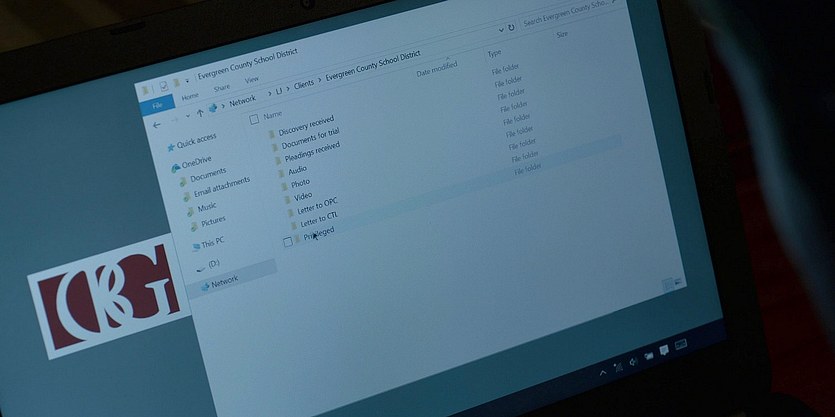This screenshot has height=417, width=835.
Task: Expand the chevron after Clients breadcrumb
Action: (x=320, y=80)
